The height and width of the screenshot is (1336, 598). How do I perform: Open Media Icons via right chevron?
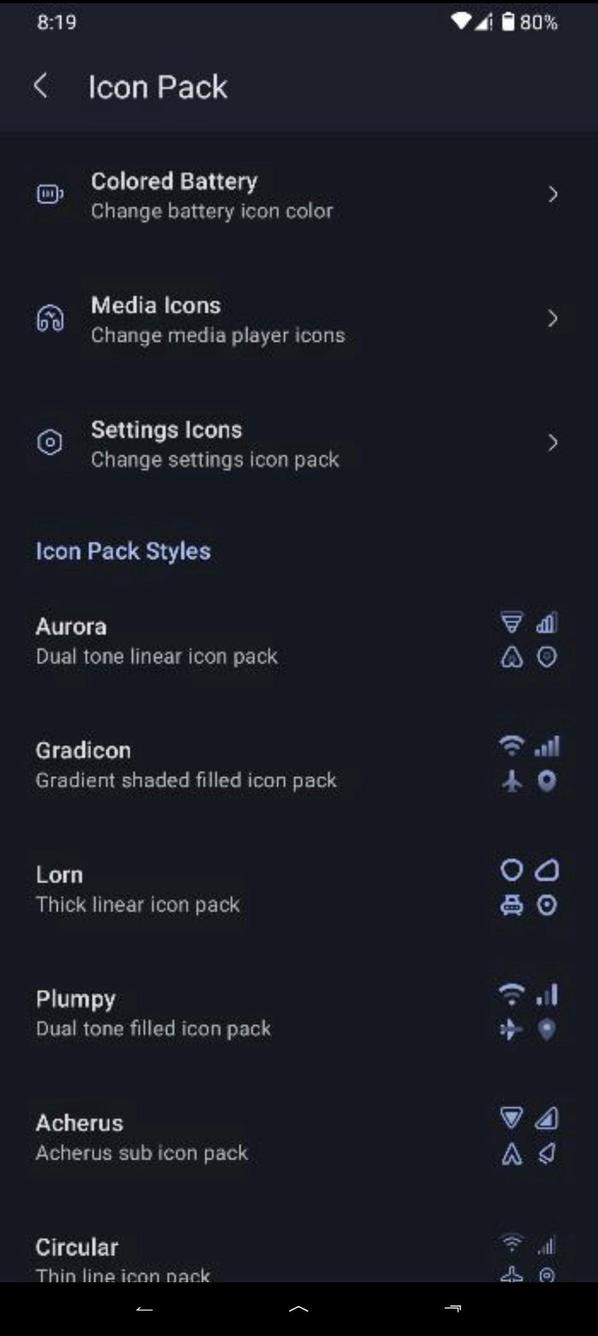(553, 318)
